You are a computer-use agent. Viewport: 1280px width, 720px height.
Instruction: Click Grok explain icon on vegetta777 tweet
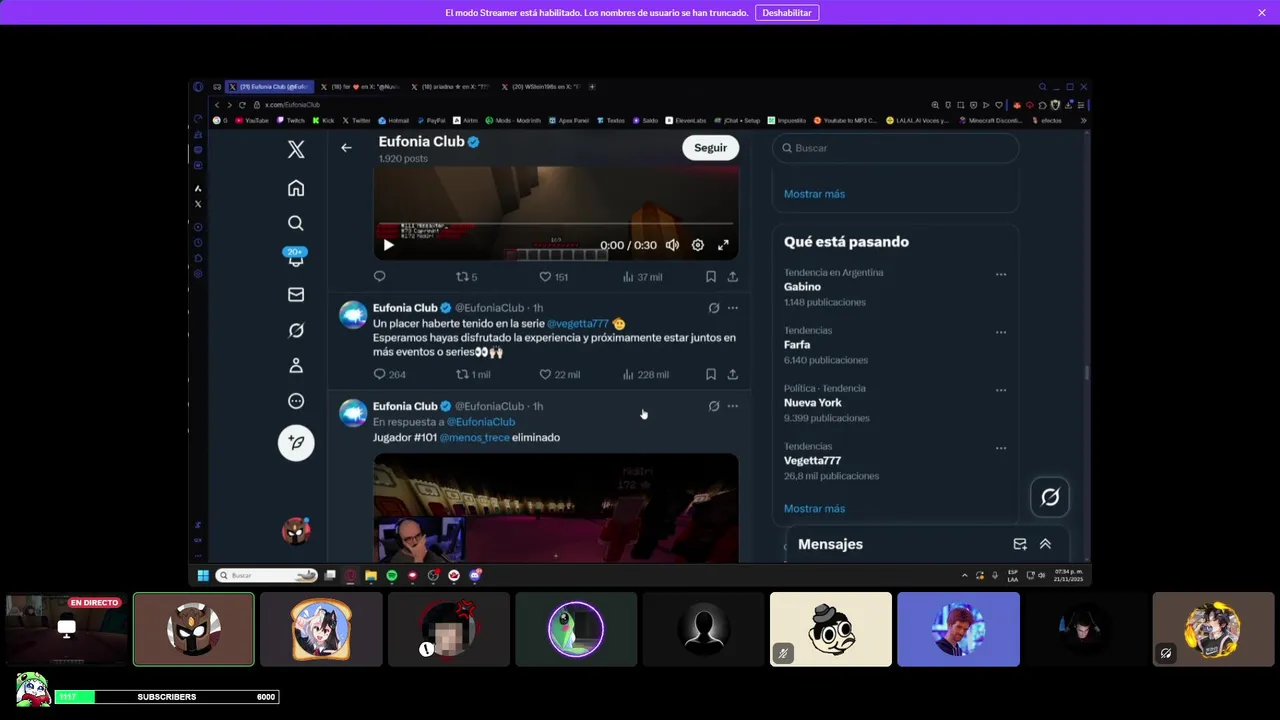(x=713, y=308)
